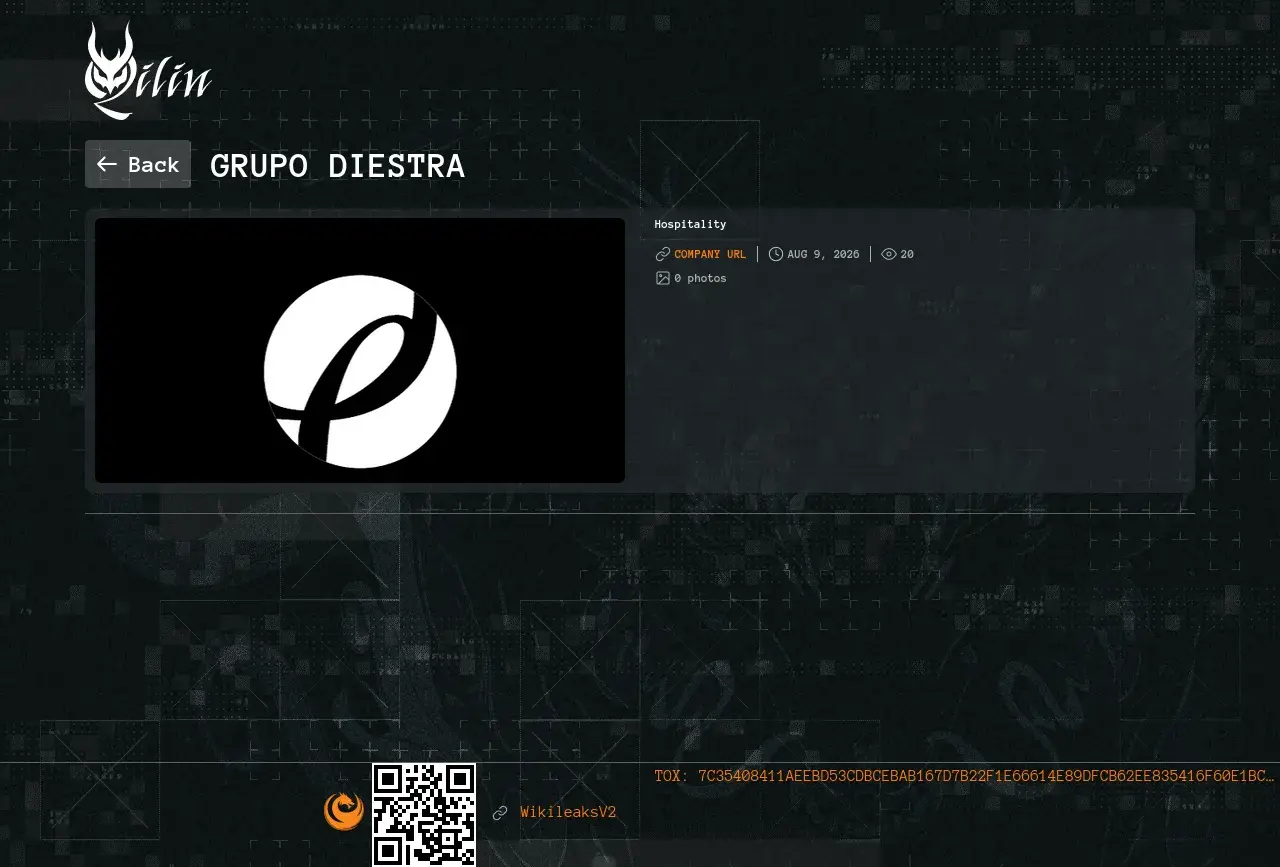
Task: Click the chain link icon beside COMPANY URL
Action: pyautogui.click(x=663, y=254)
